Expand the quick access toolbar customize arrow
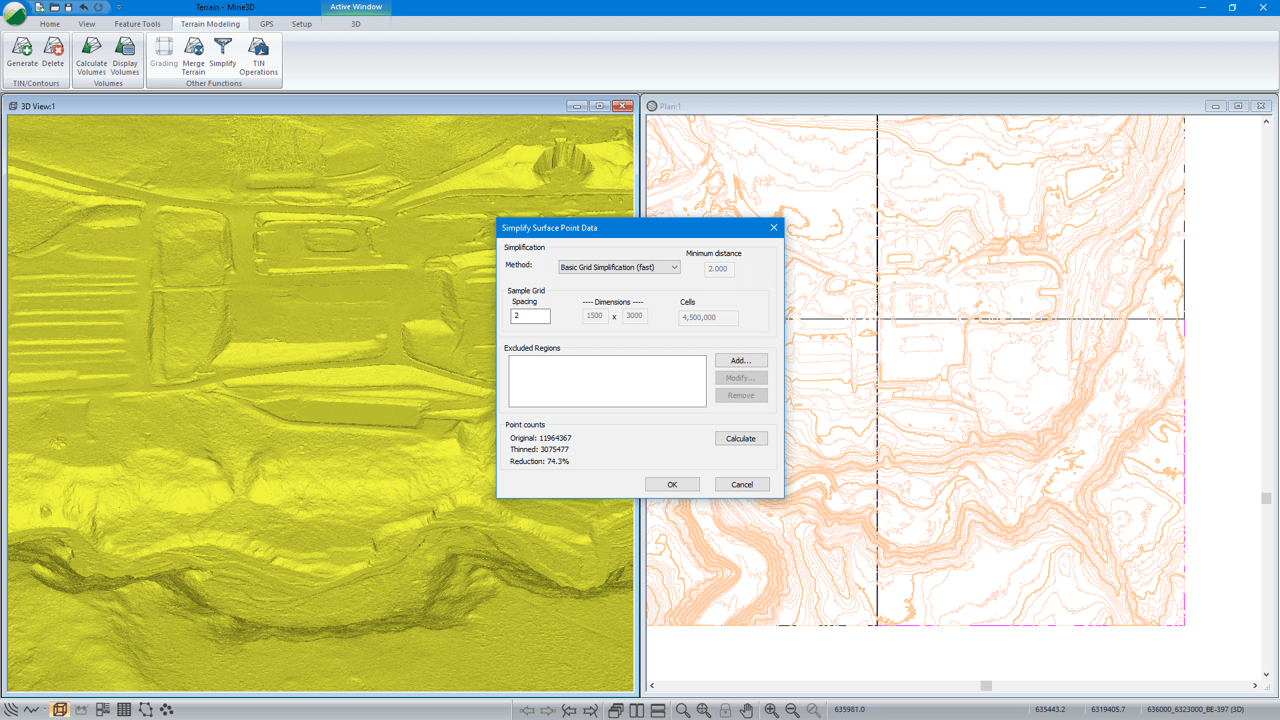 pyautogui.click(x=118, y=7)
